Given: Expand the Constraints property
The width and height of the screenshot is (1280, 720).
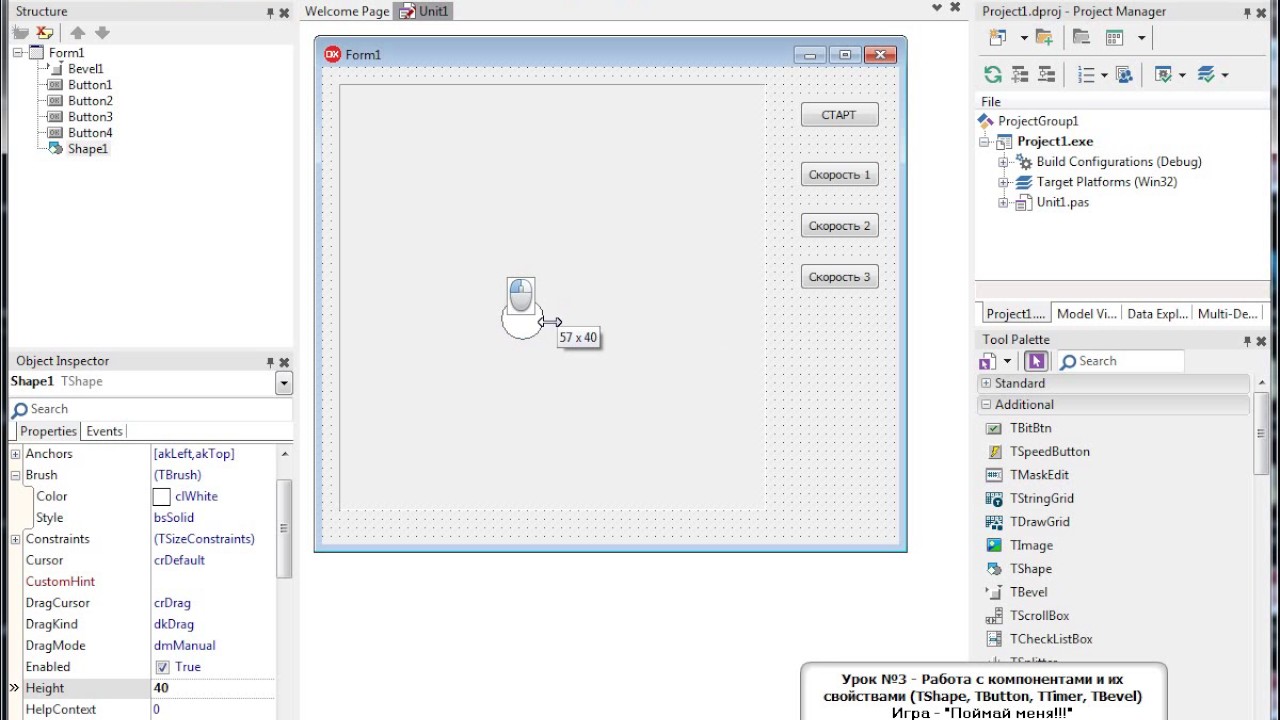Looking at the screenshot, I should (x=15, y=539).
